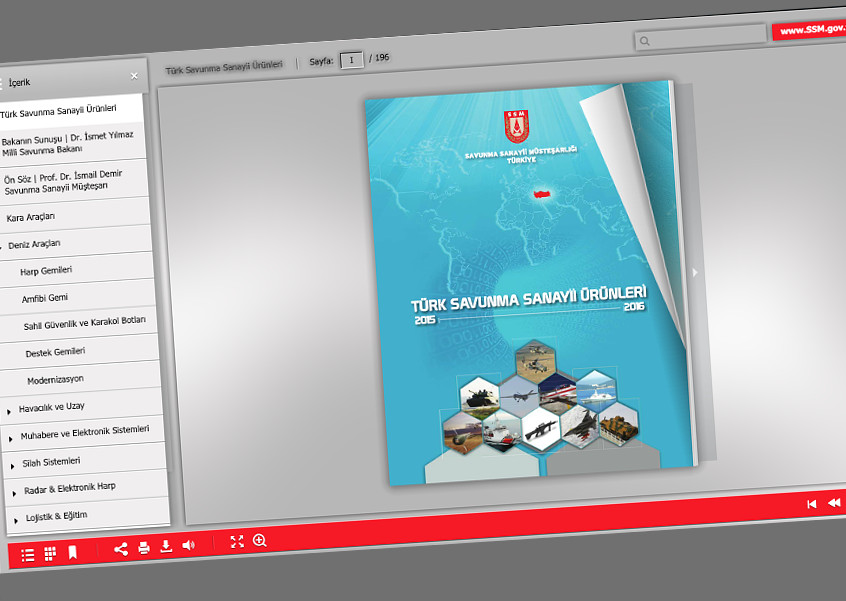Open the bookmarks icon in toolbar

72,552
